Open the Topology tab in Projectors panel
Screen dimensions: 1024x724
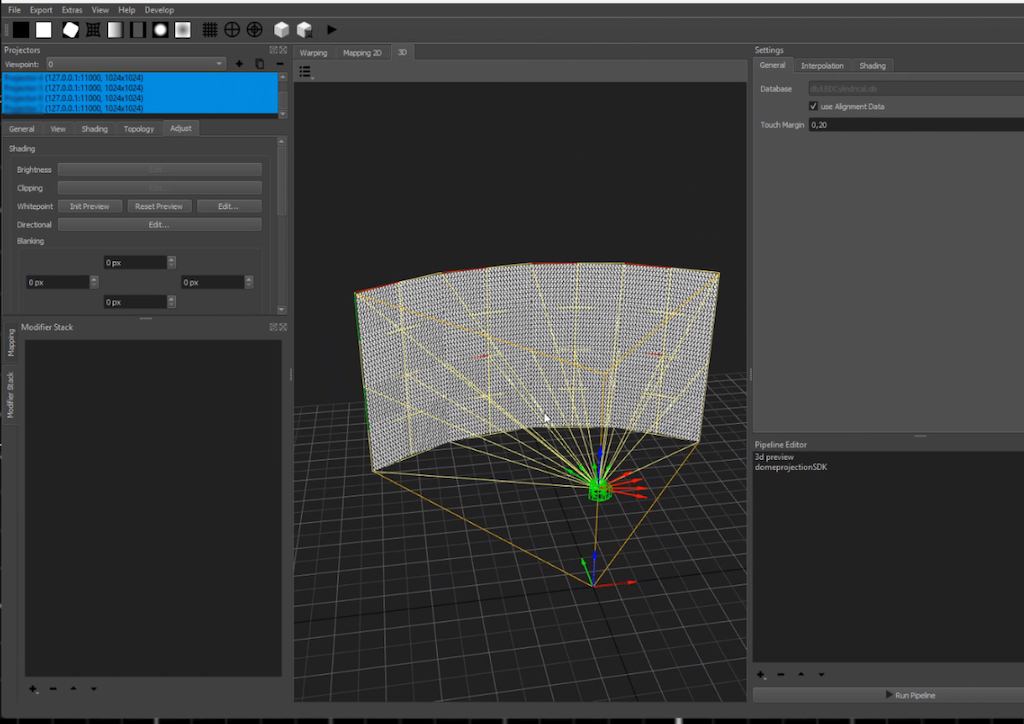click(x=139, y=129)
